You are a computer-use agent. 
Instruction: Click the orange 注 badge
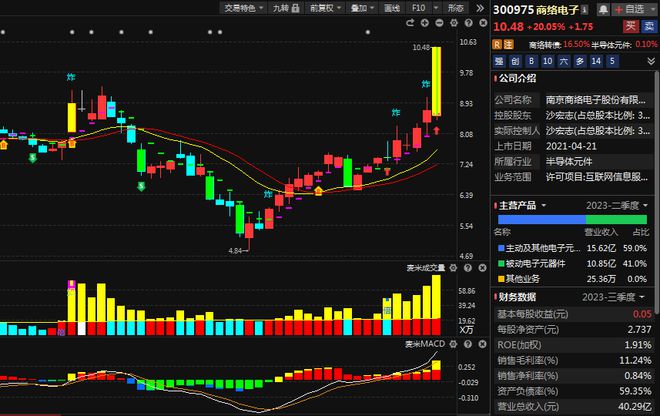pos(508,44)
